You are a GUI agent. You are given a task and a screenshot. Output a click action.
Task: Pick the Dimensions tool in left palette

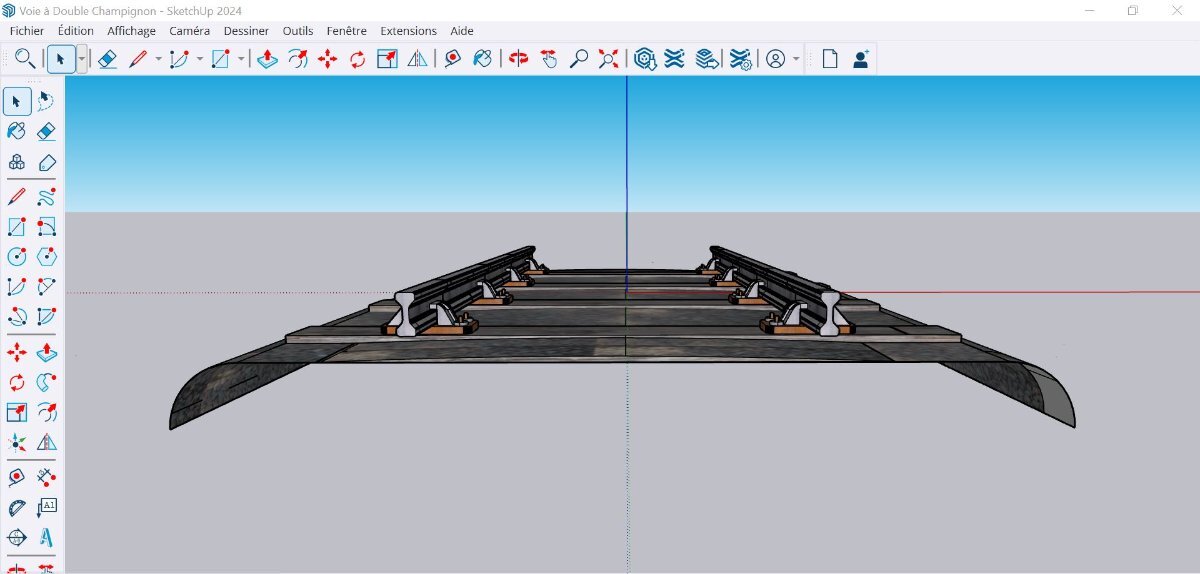coord(46,477)
